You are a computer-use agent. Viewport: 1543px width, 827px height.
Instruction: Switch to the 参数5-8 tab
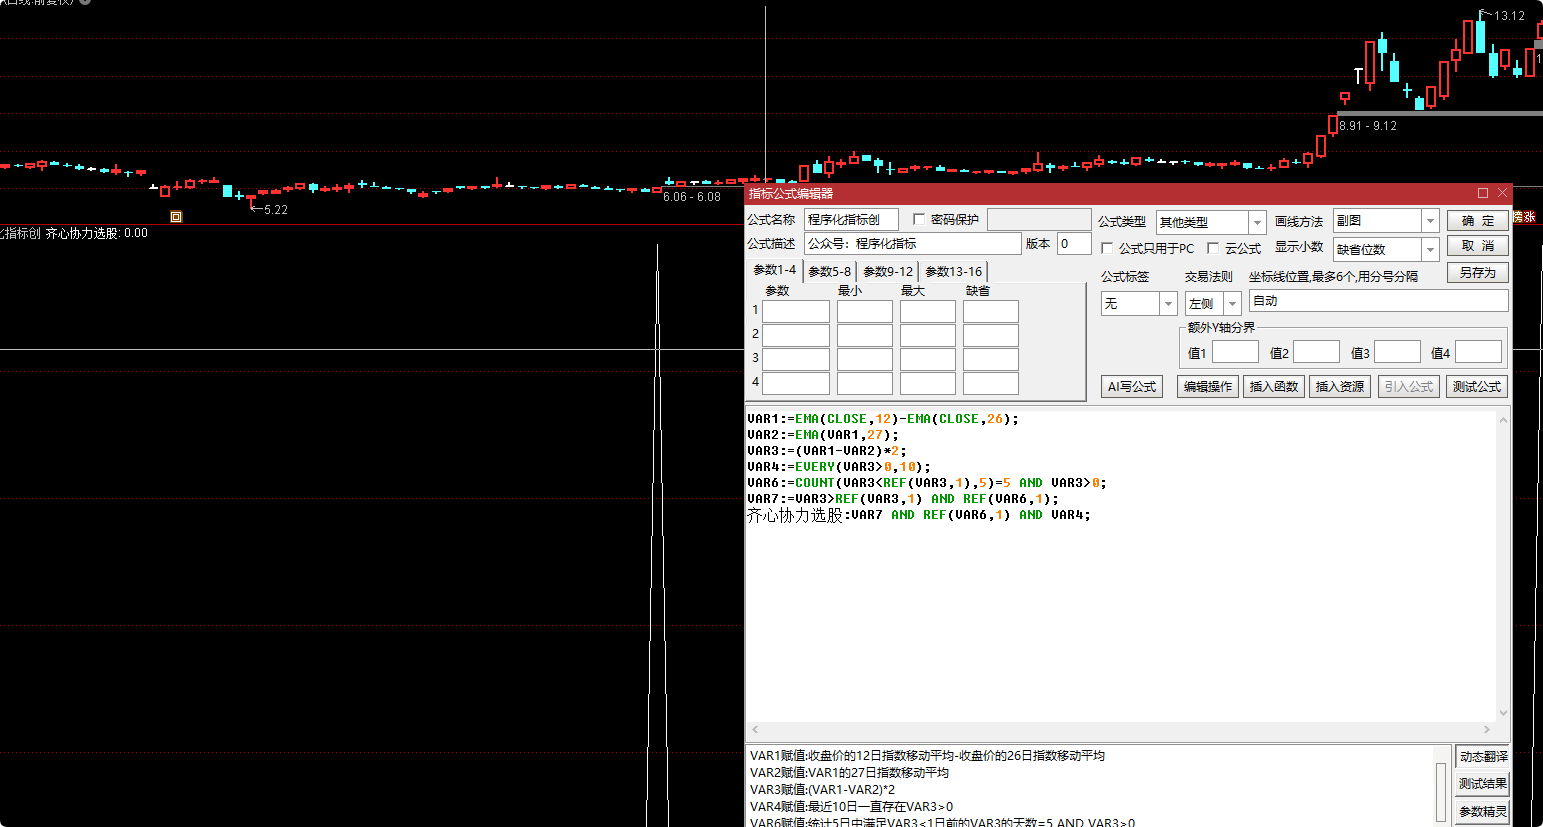tap(829, 271)
